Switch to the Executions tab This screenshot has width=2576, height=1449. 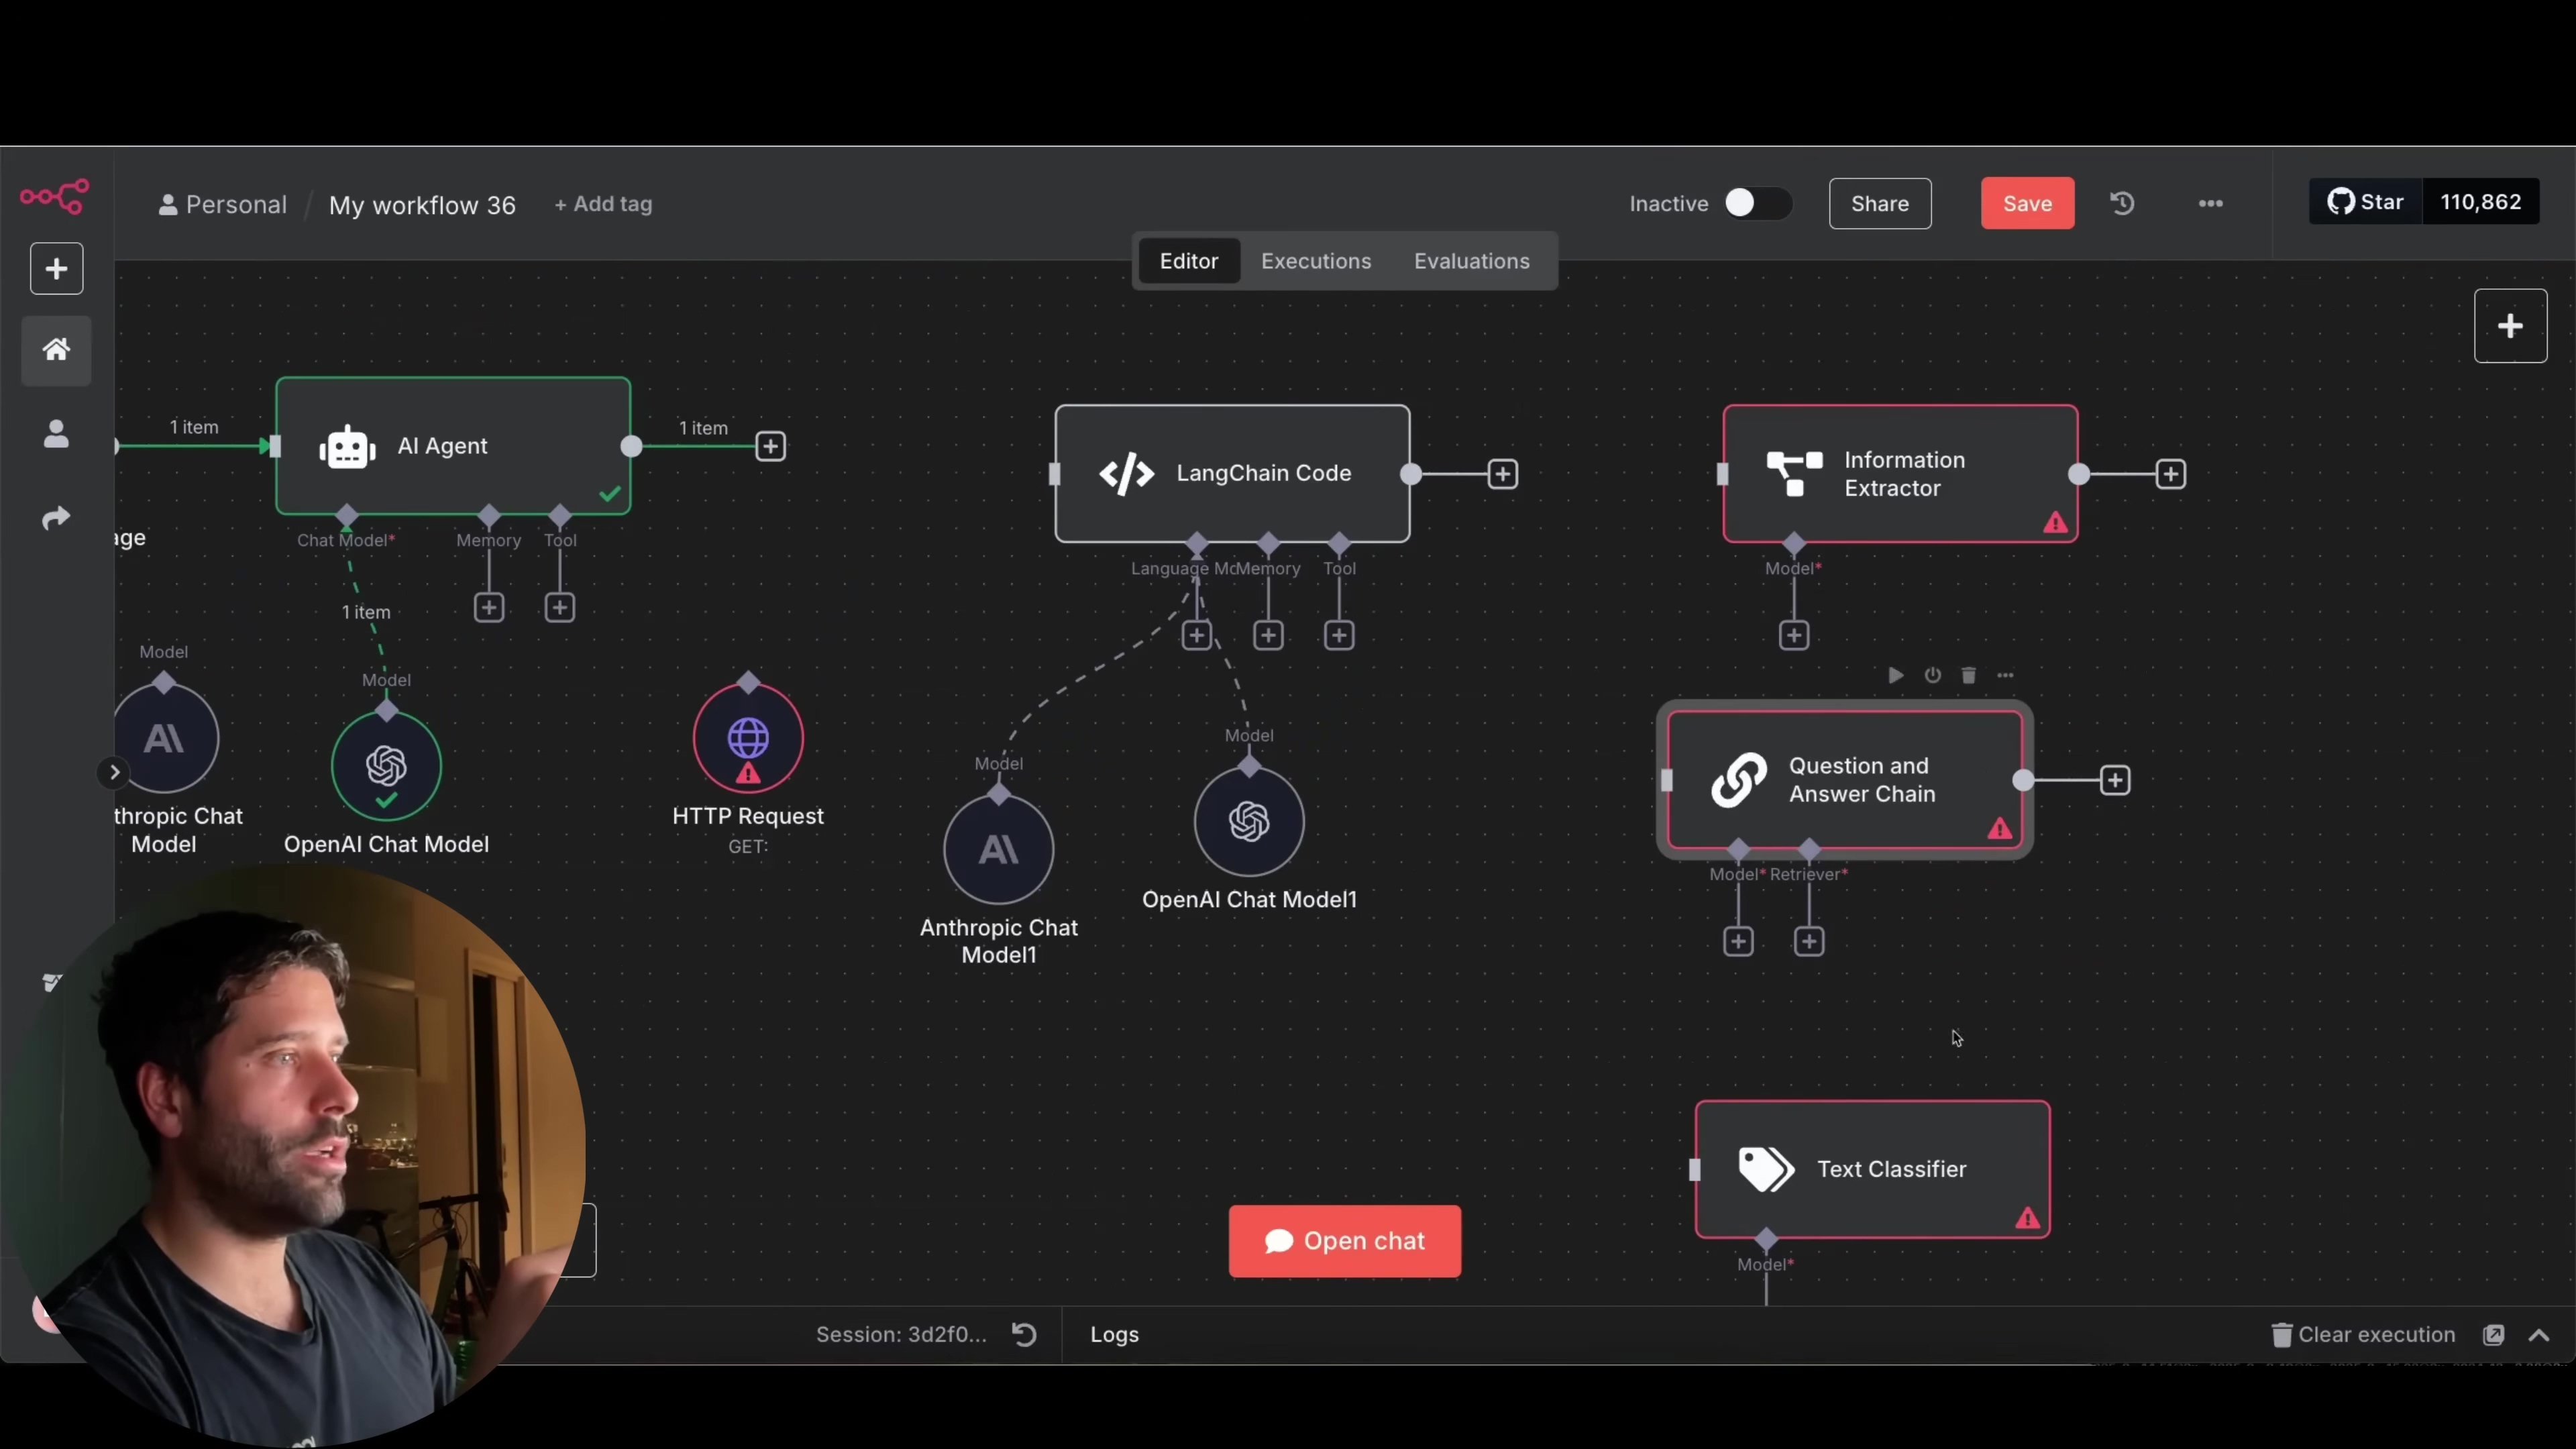[x=1316, y=261]
